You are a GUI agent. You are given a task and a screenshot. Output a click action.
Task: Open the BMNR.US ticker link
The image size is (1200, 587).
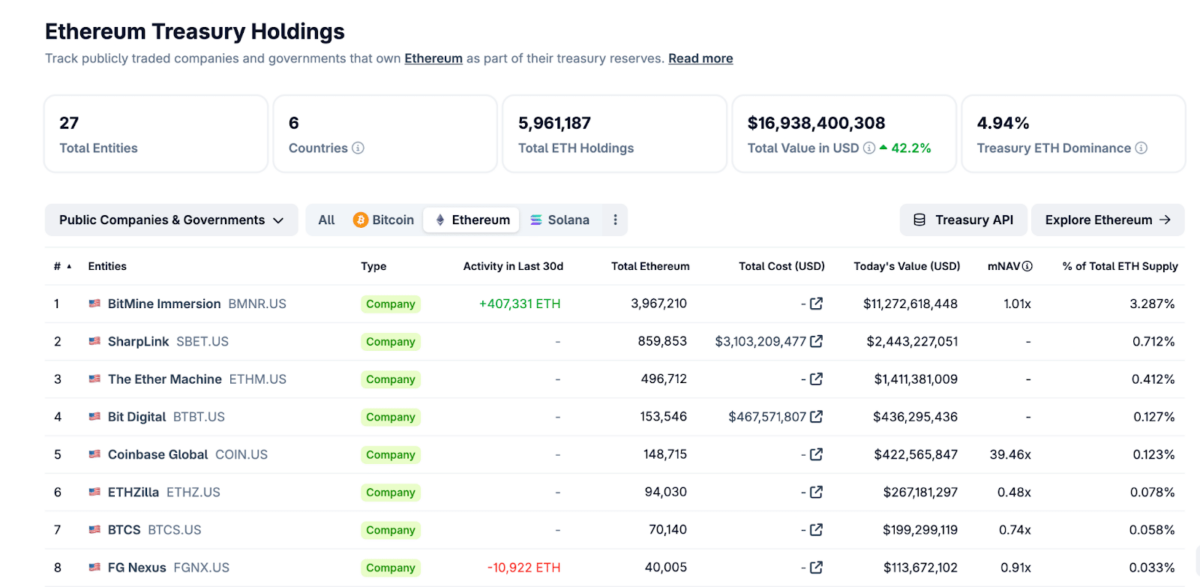pos(258,303)
